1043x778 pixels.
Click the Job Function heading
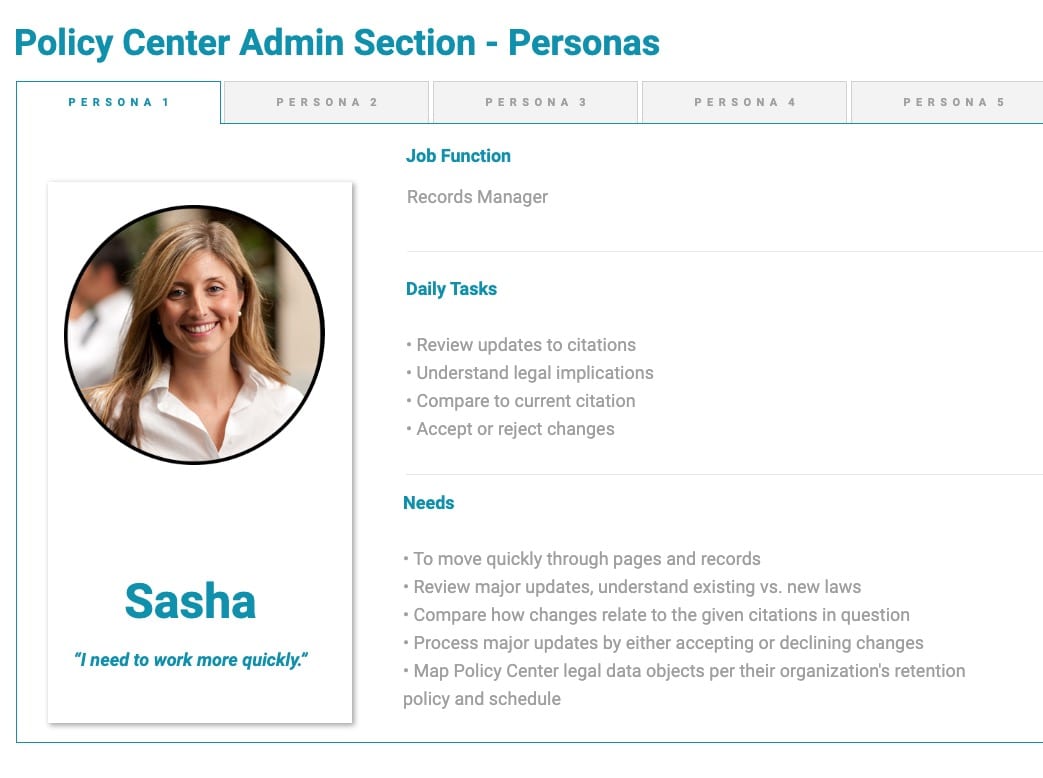coord(458,156)
